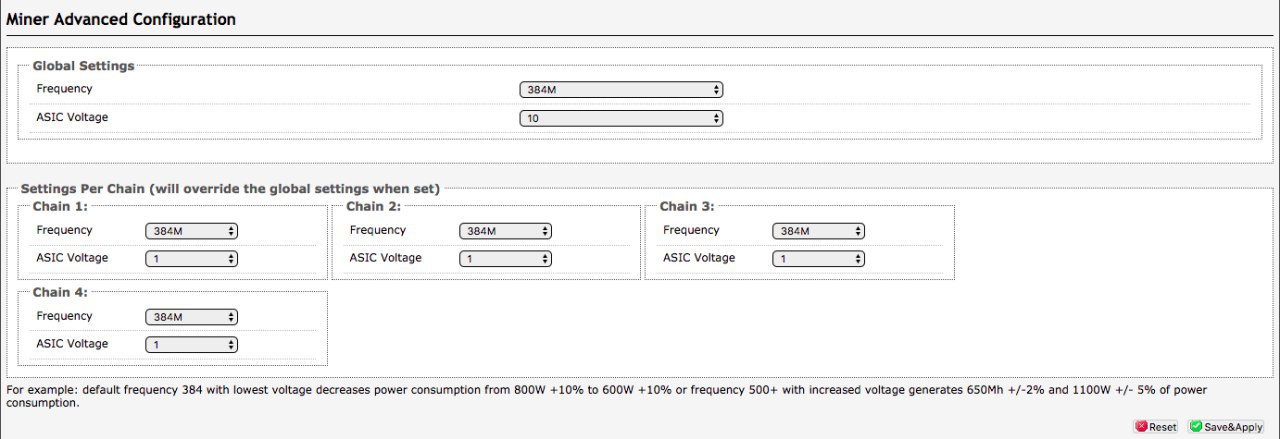Open the Chain 2 ASIC Voltage selector
Viewport: 1280px width, 439px height.
click(x=505, y=259)
